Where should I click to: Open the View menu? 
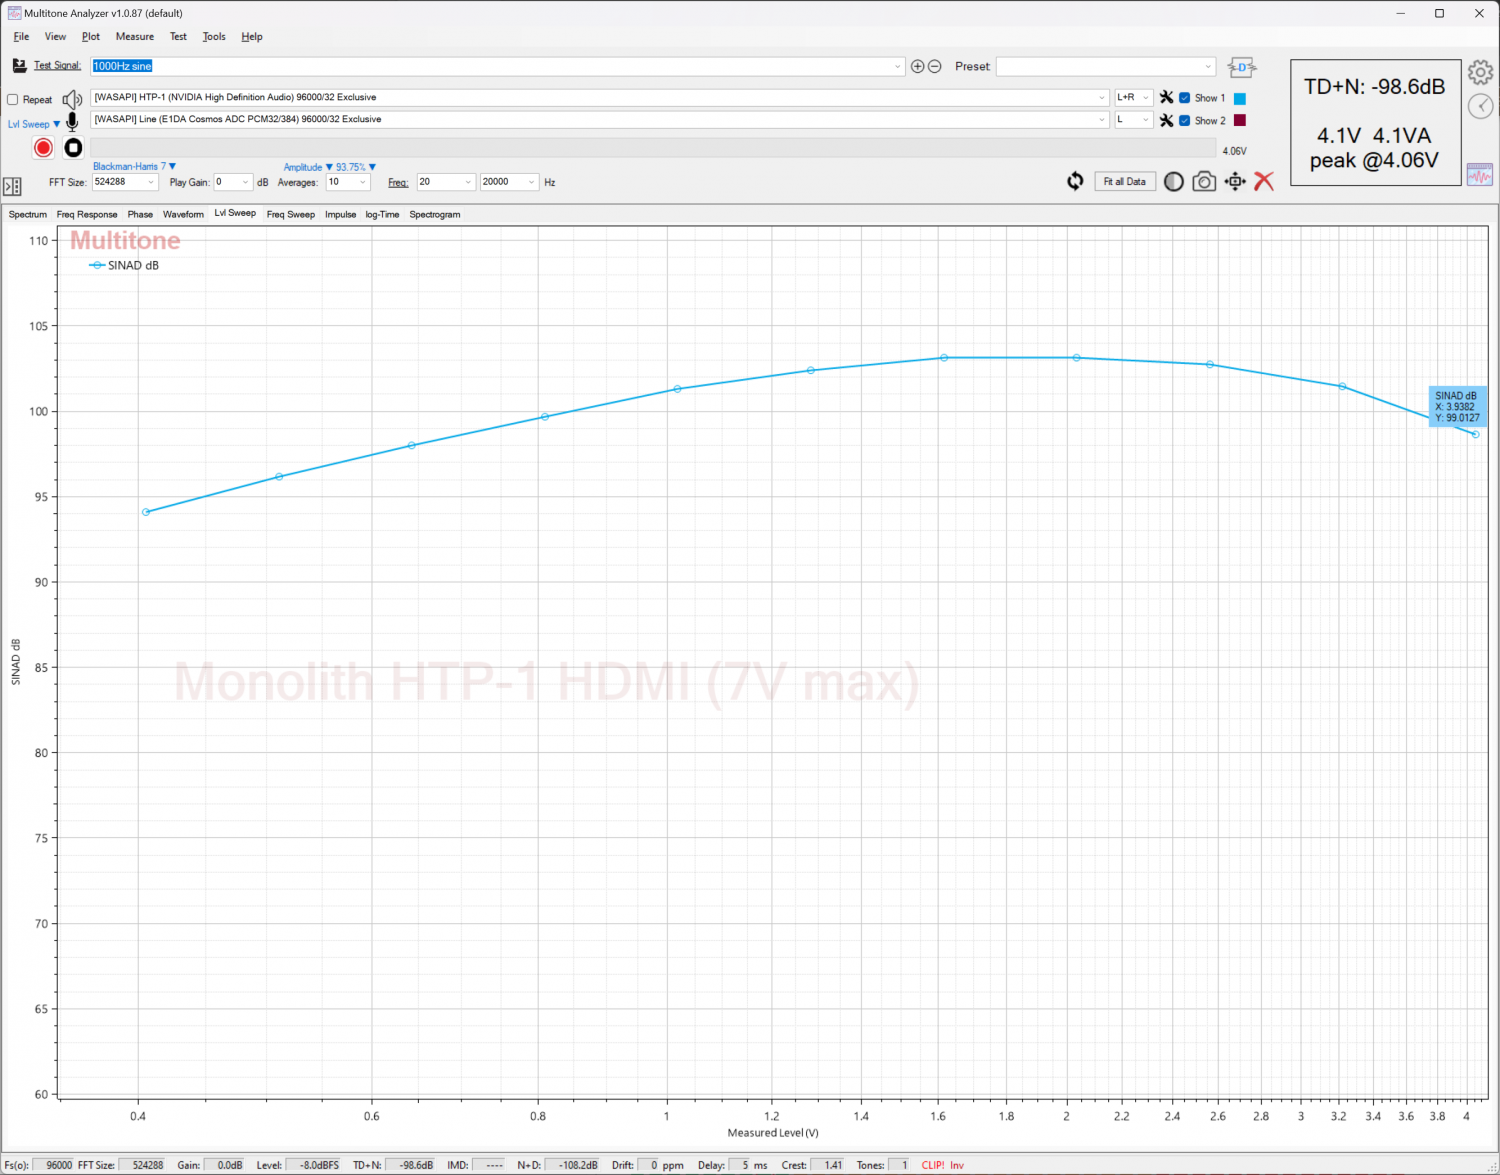pos(55,37)
